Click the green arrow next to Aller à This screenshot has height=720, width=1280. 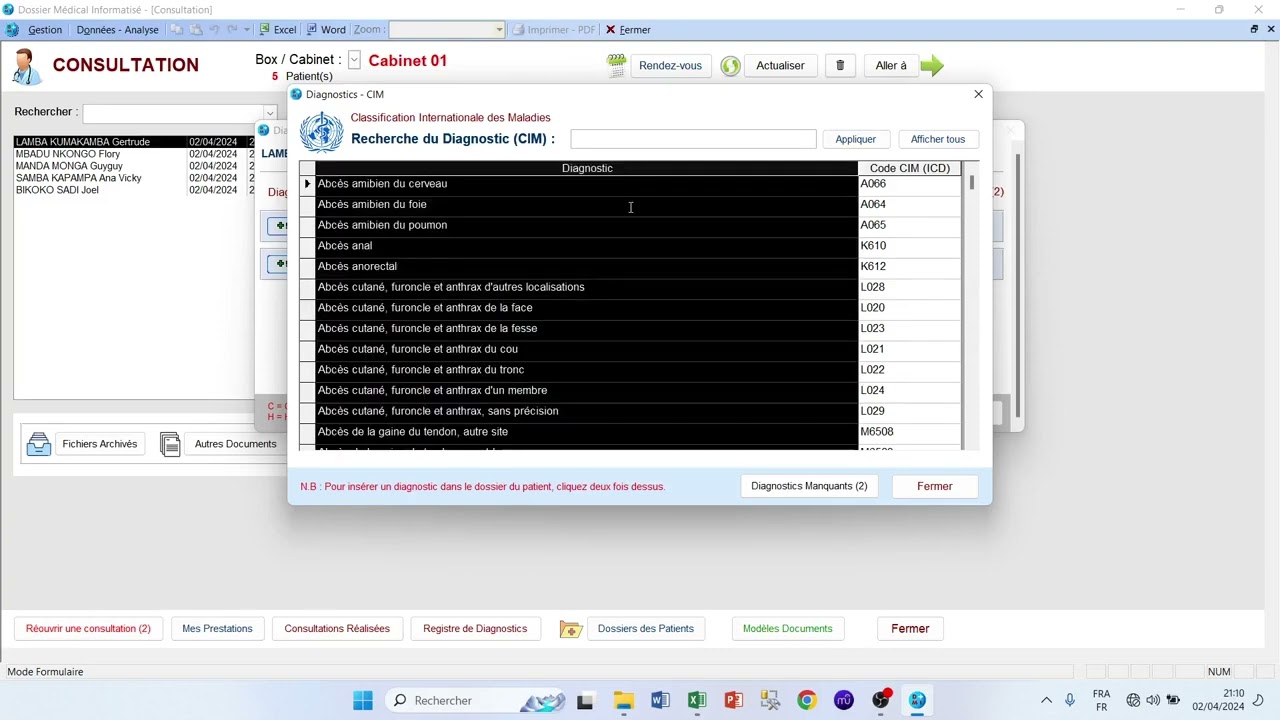click(932, 66)
